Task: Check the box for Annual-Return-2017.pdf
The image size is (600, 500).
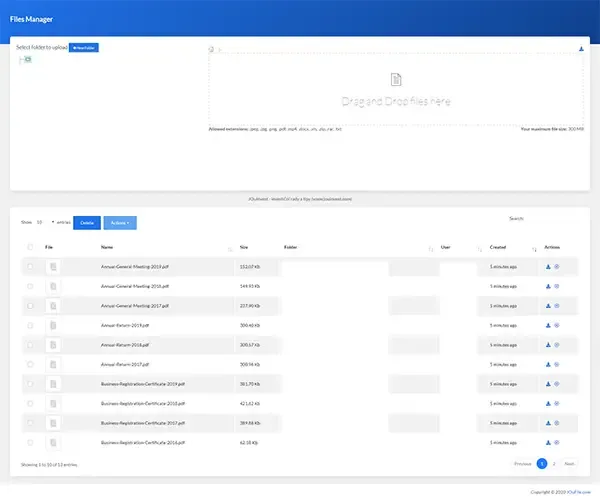Action: click(x=30, y=364)
